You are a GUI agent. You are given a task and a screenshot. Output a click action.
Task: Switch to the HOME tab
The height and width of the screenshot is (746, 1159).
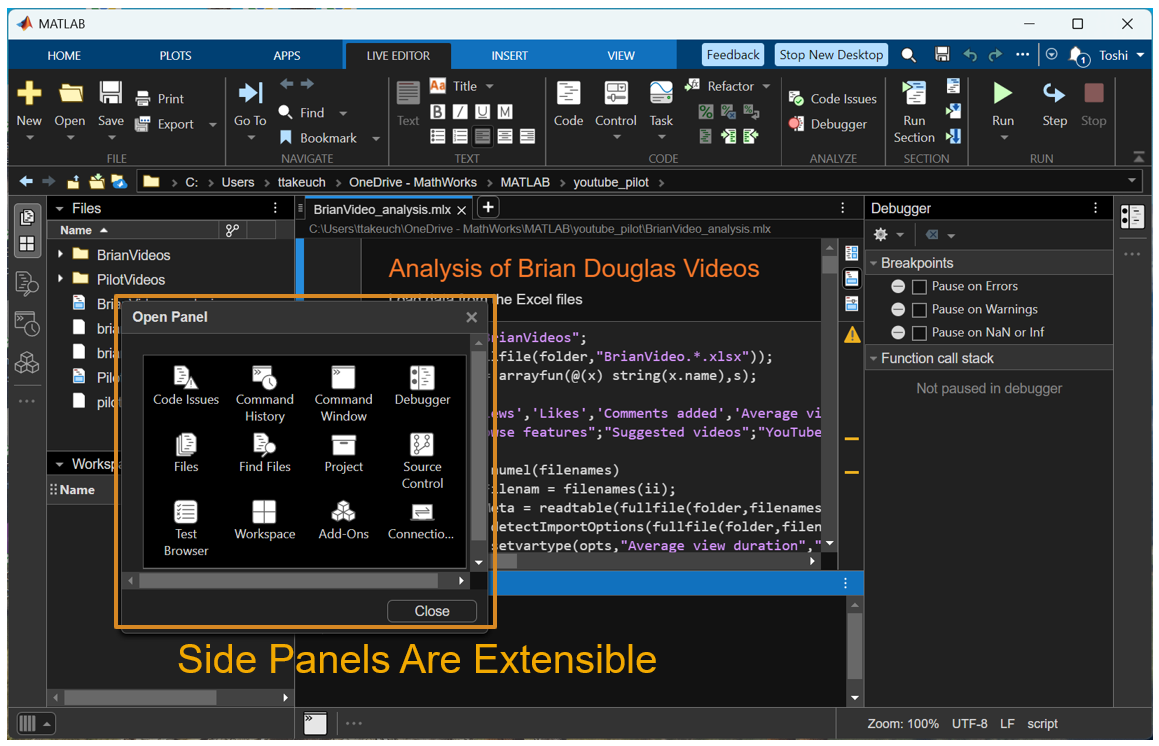(x=64, y=55)
